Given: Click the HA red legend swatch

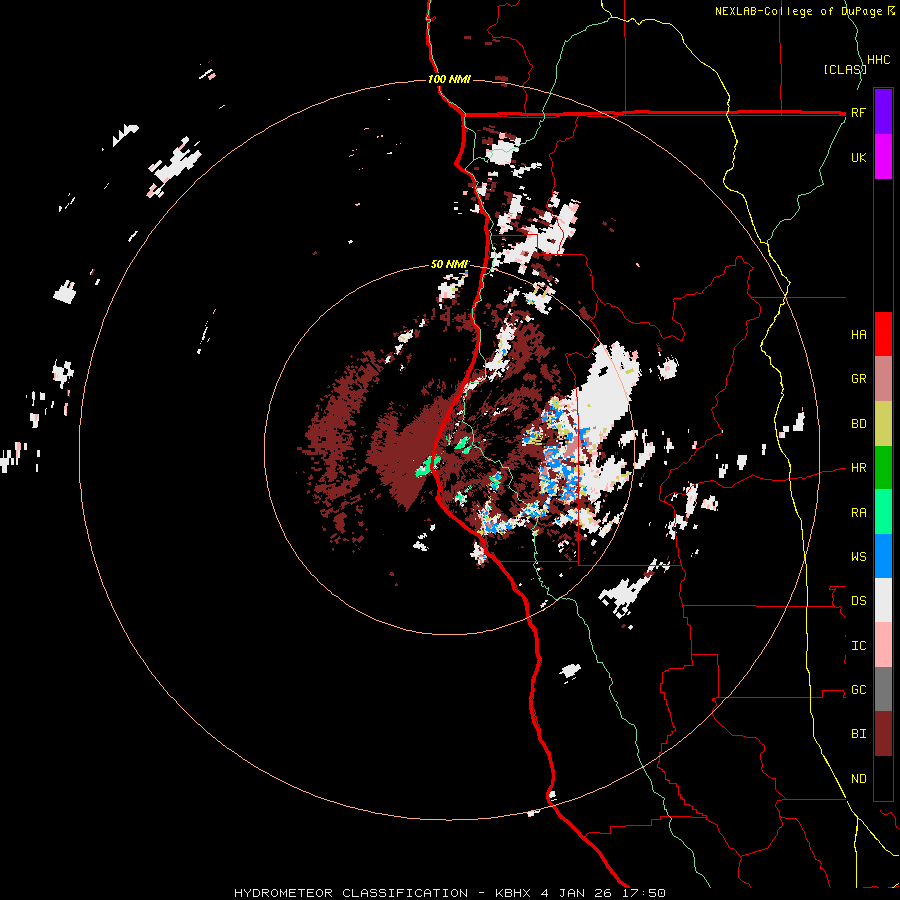Looking at the screenshot, I should (883, 334).
